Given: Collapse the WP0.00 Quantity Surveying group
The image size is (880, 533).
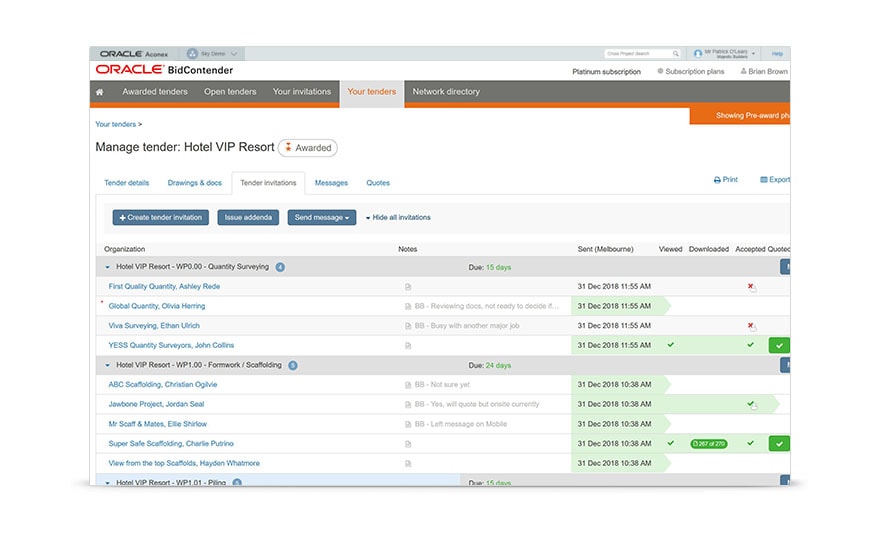Looking at the screenshot, I should tap(108, 267).
